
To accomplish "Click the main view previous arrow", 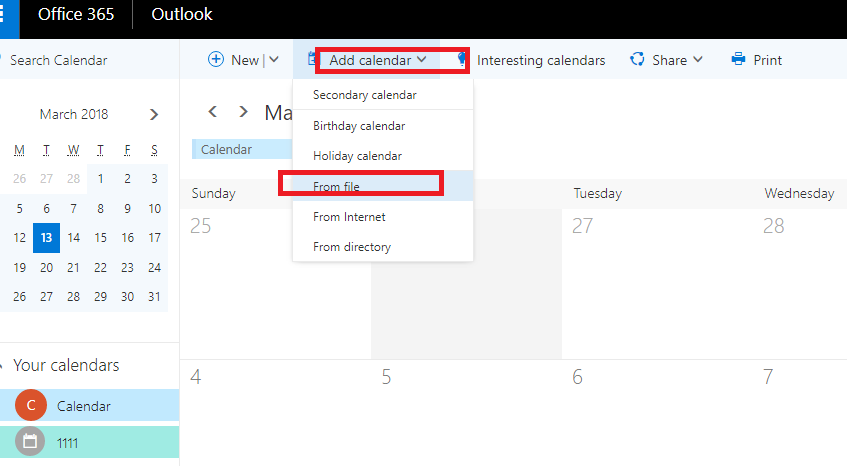I will [x=213, y=112].
